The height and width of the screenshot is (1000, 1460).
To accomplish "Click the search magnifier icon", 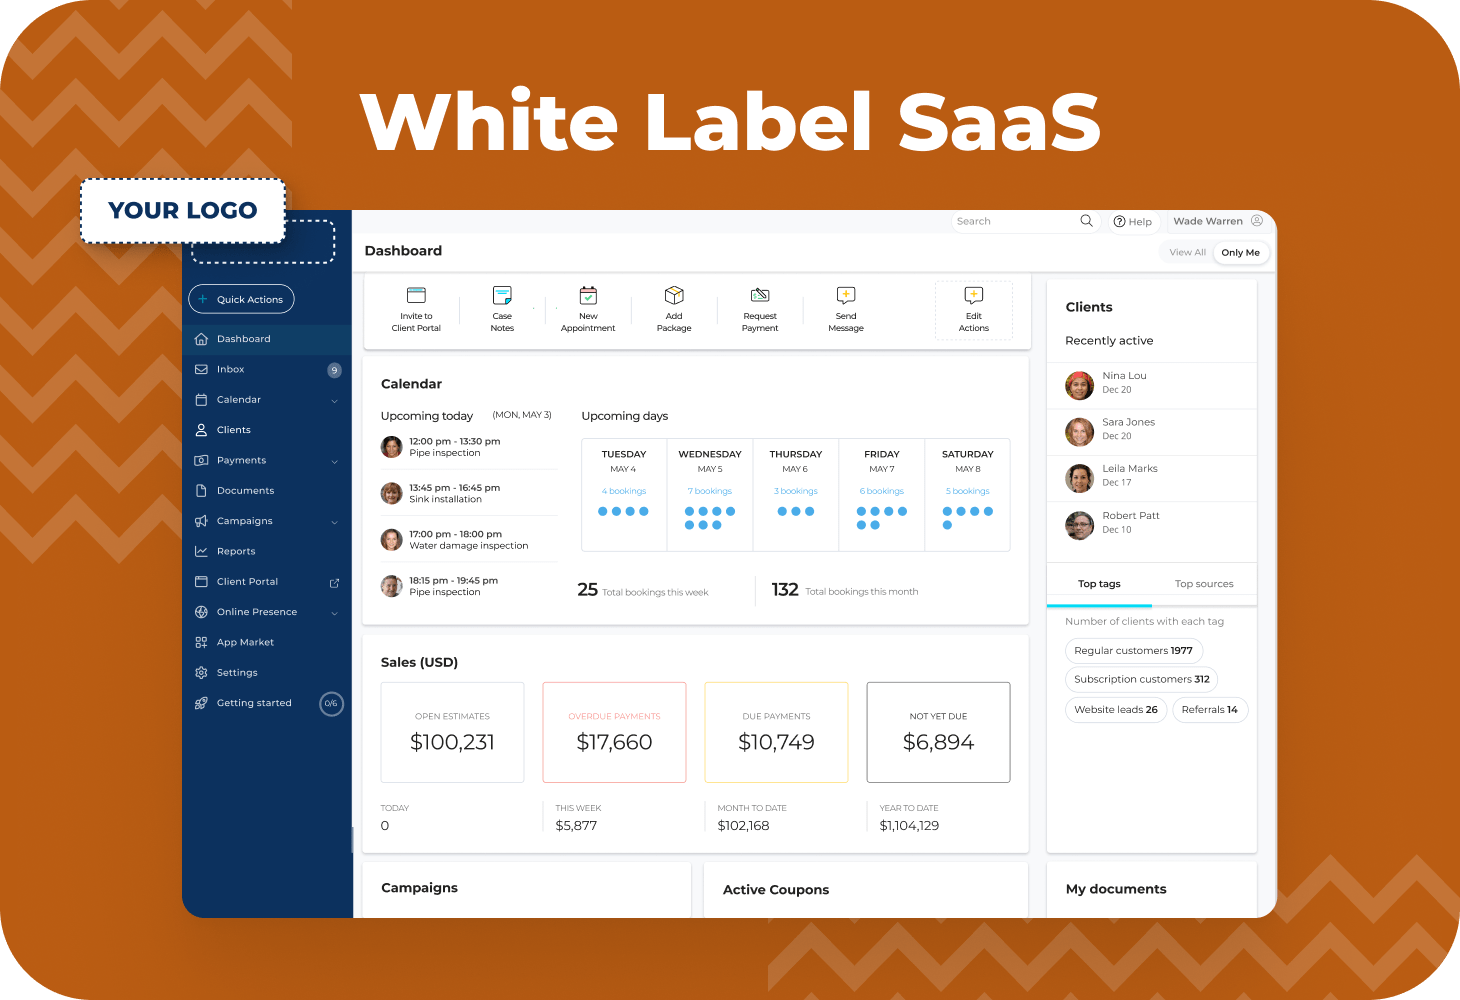I will [x=1086, y=221].
